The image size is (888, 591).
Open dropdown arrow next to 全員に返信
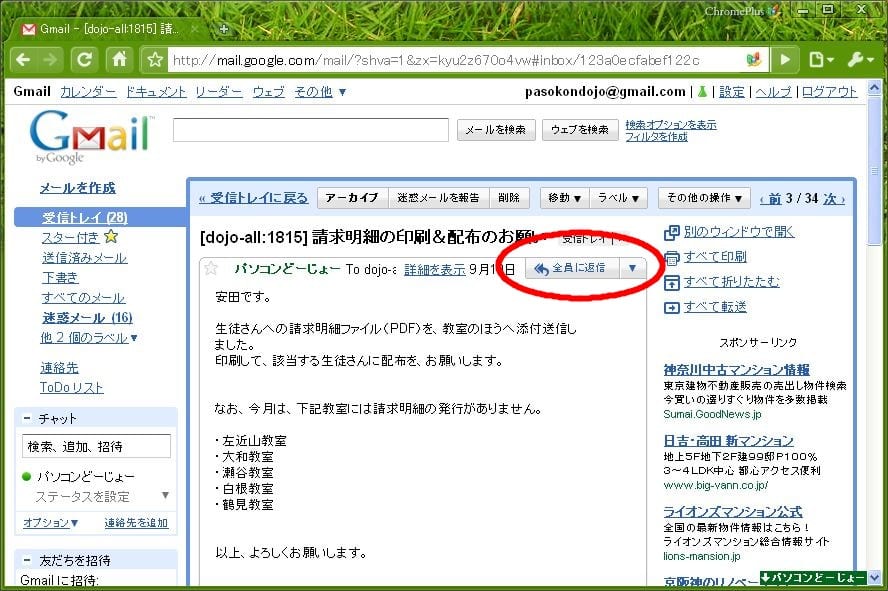(632, 268)
